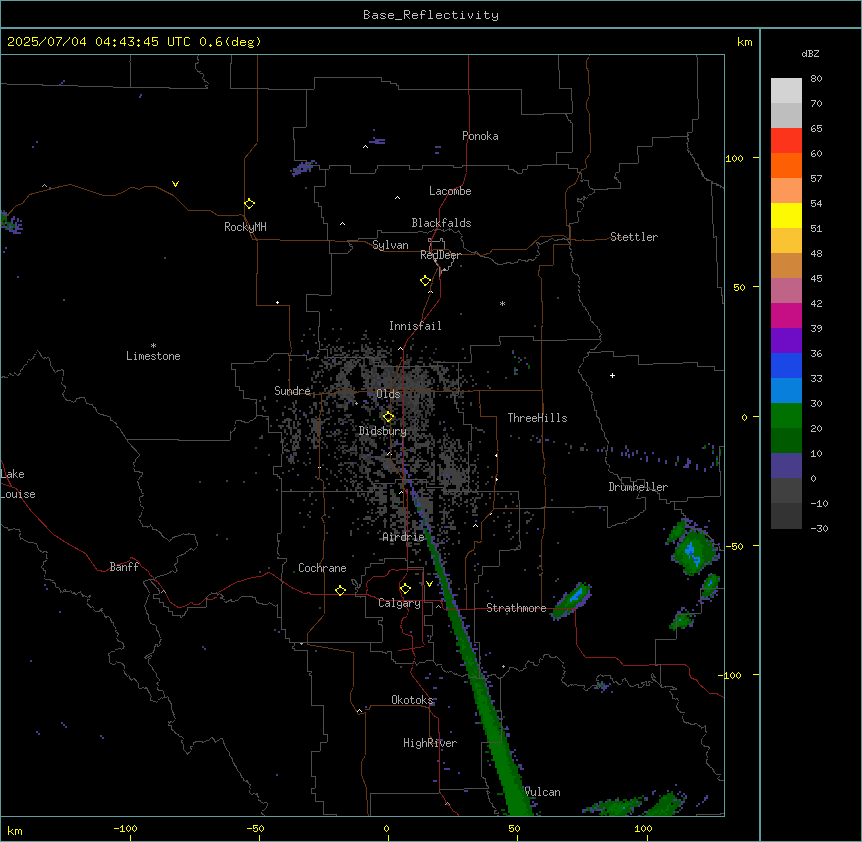Click the Calgary city label

[x=400, y=603]
